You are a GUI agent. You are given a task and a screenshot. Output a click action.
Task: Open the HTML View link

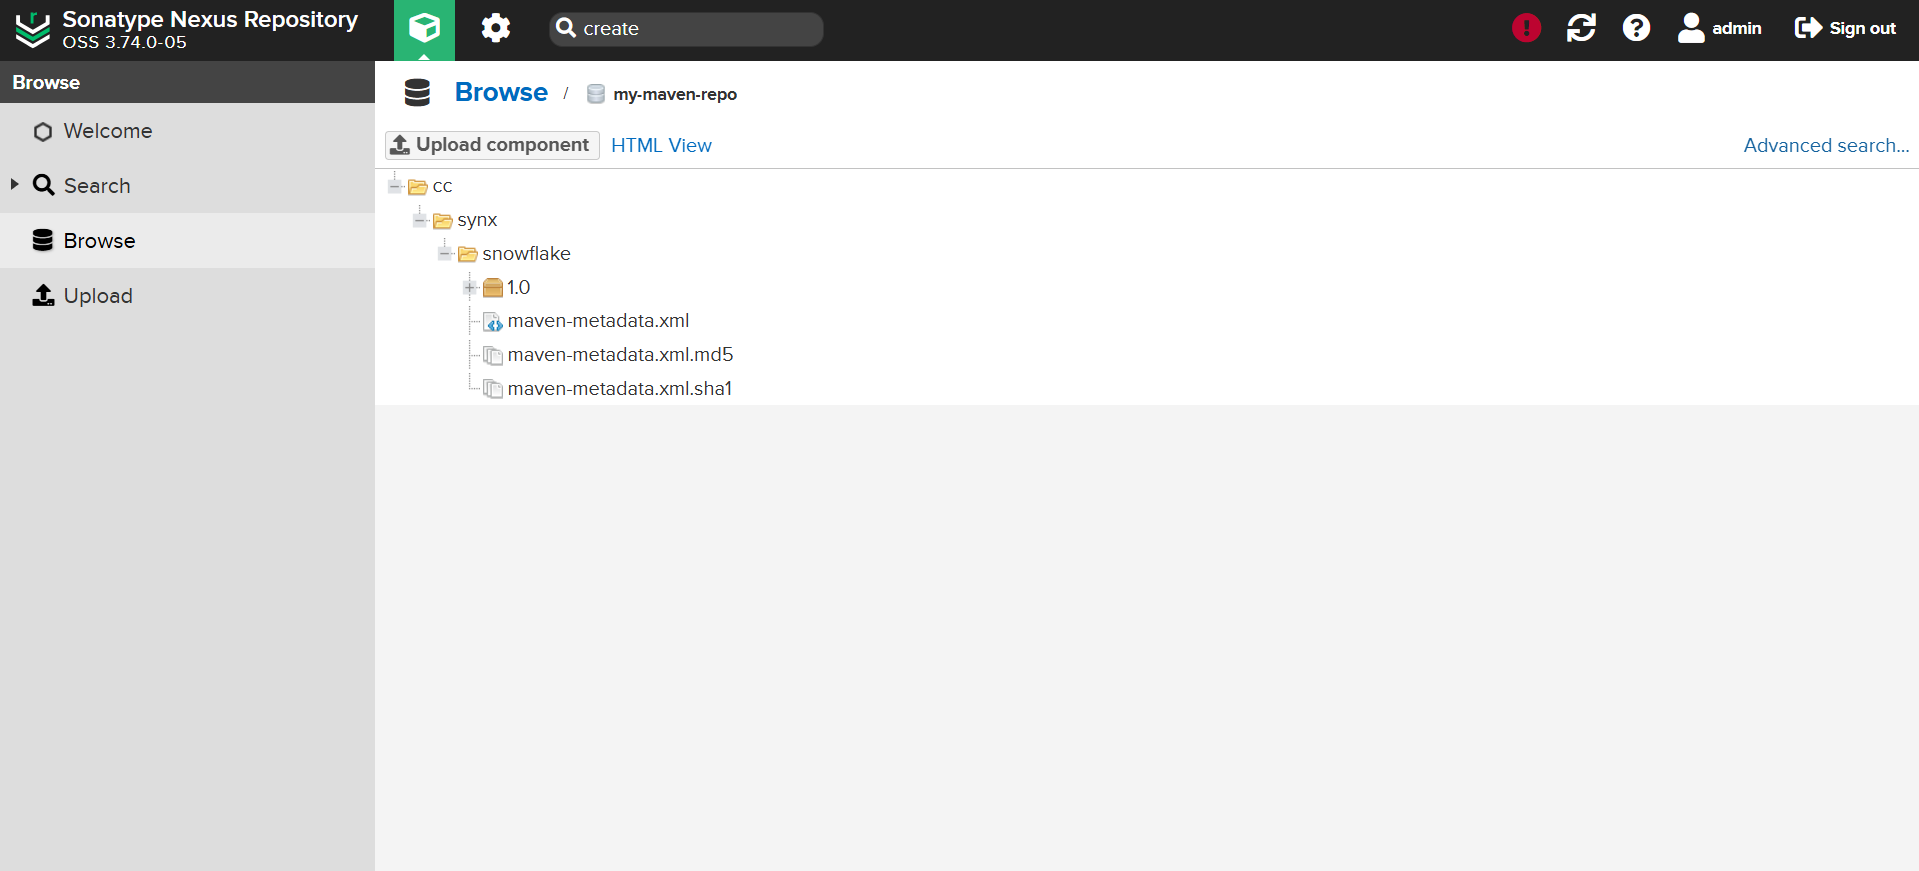[661, 145]
